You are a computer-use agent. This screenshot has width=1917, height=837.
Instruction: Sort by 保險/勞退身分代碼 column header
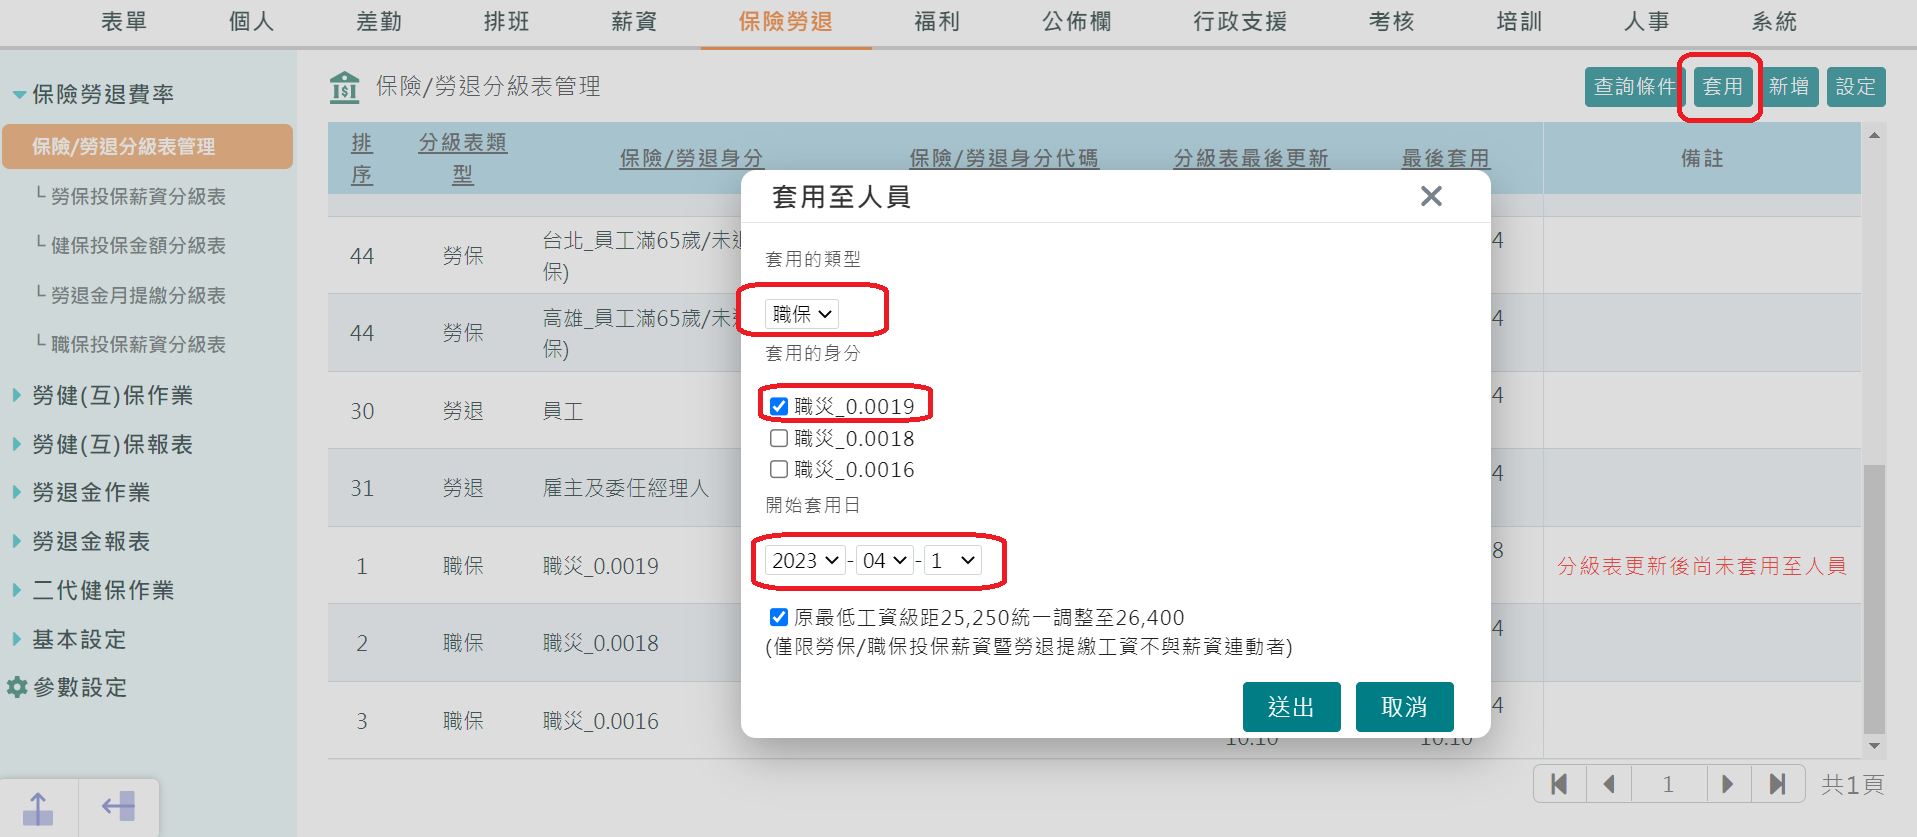coord(1004,158)
